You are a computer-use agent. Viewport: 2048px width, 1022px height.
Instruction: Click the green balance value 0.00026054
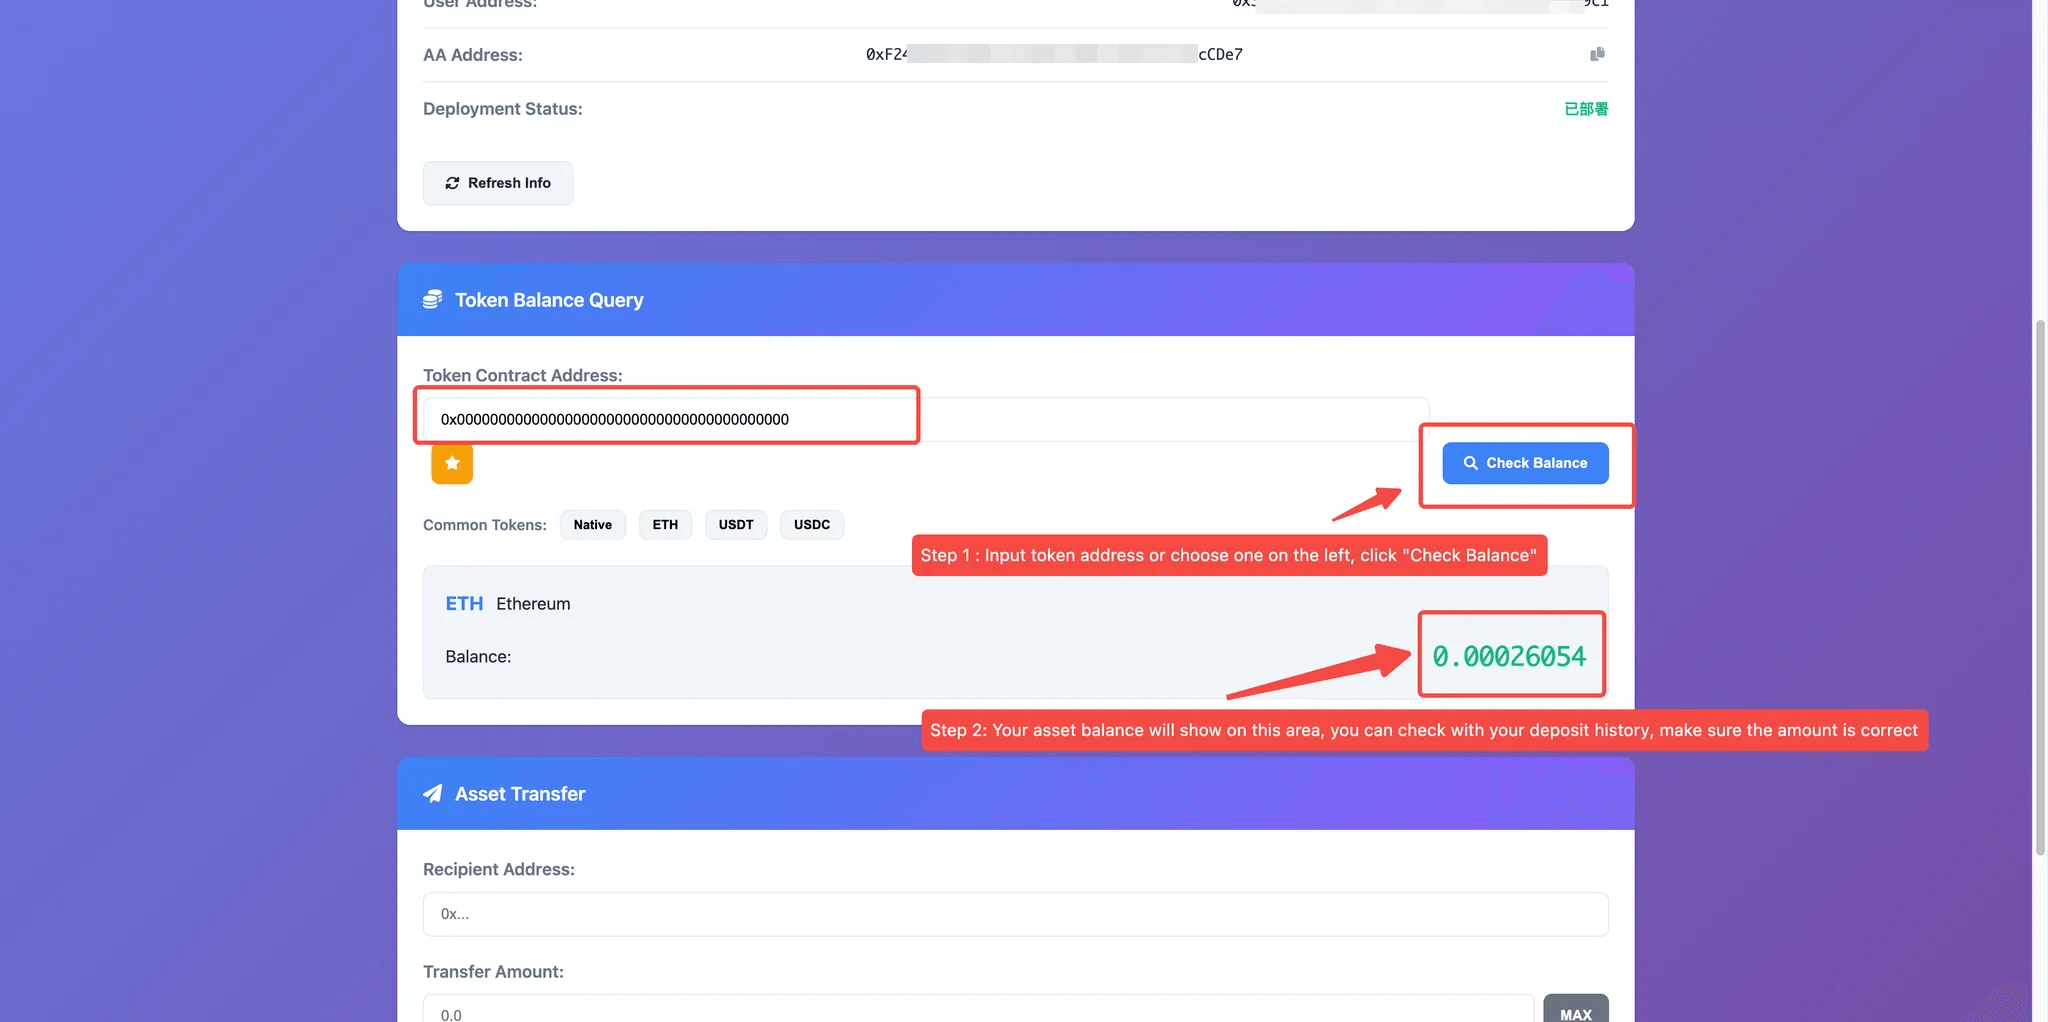click(1509, 656)
